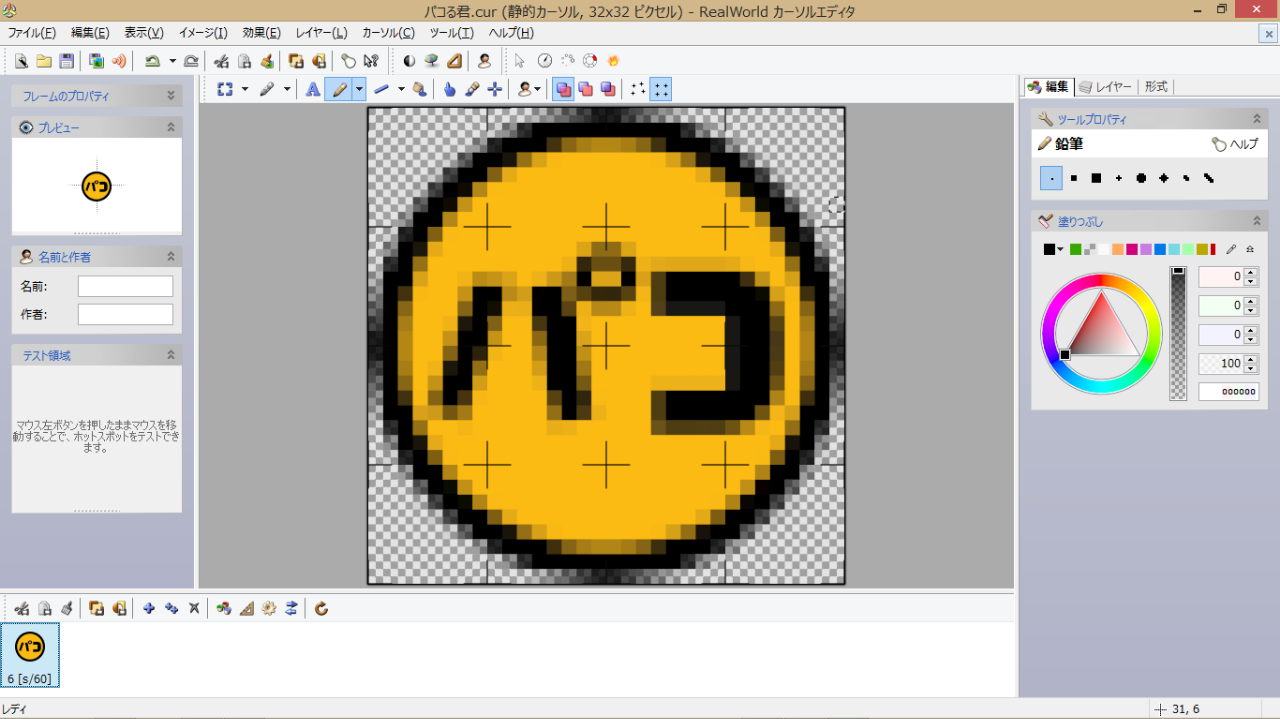The width and height of the screenshot is (1280, 719).
Task: Collapse the プレビュー panel
Action: click(x=171, y=127)
